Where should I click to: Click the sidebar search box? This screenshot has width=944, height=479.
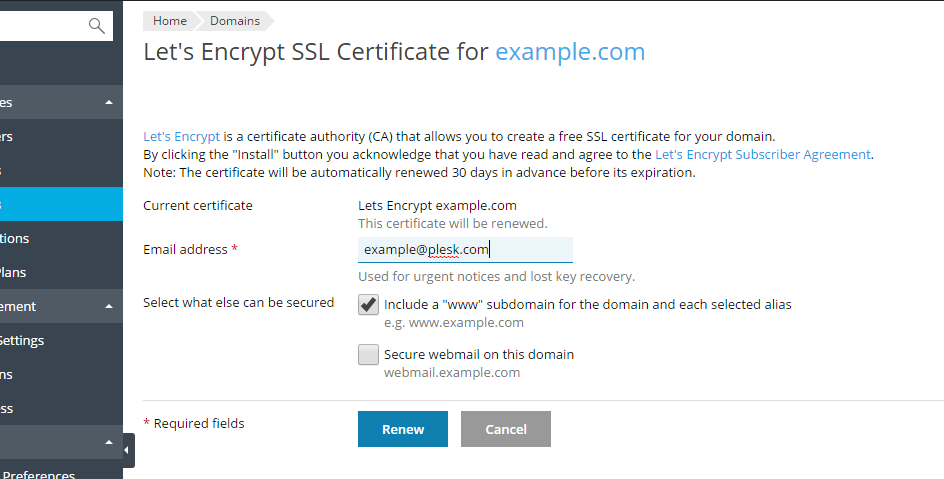point(45,26)
